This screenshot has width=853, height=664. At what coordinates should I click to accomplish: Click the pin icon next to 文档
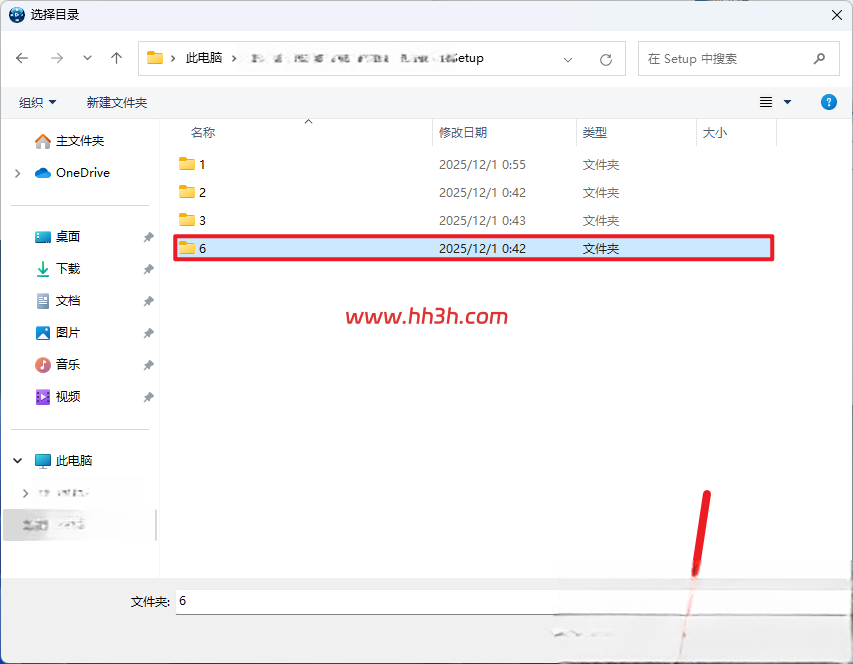[x=149, y=301]
